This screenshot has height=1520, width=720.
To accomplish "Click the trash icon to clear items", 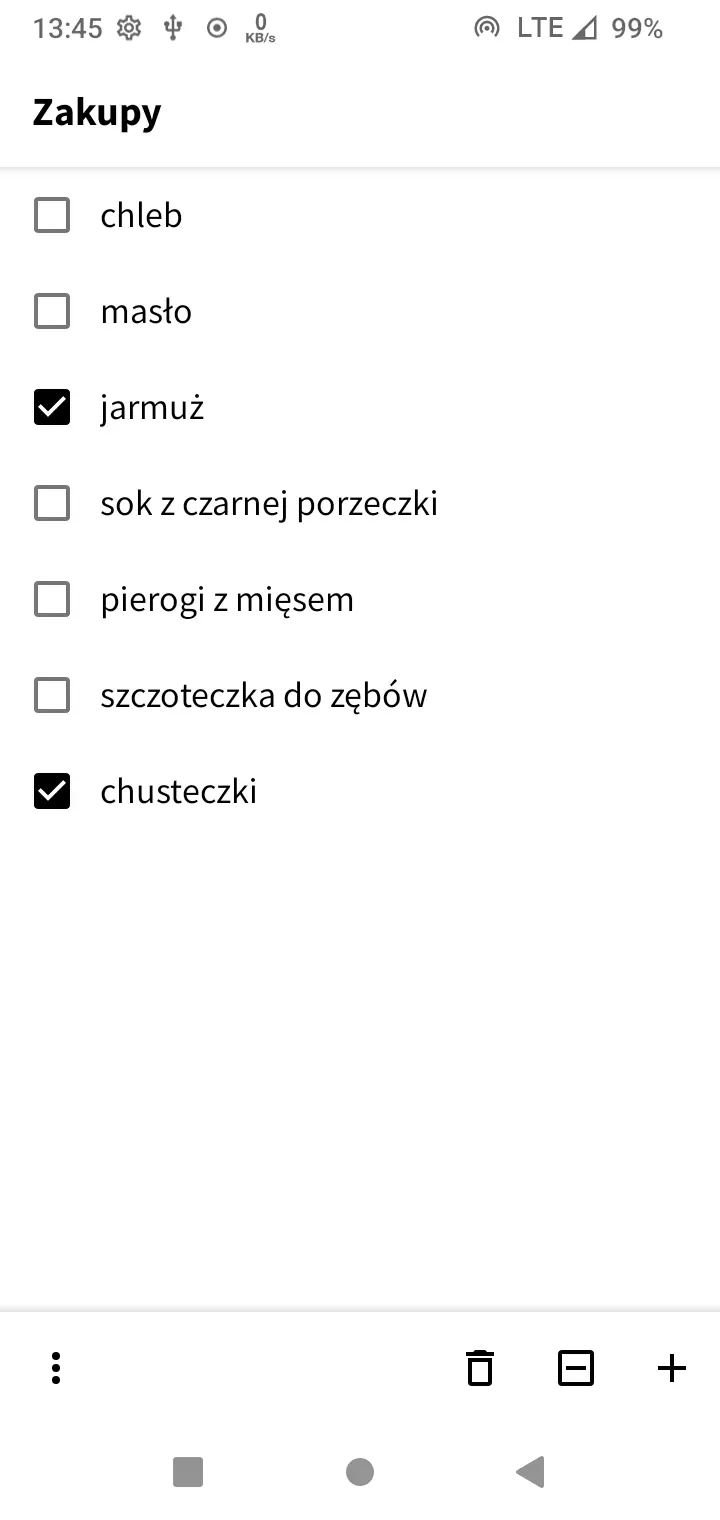I will click(x=480, y=1367).
